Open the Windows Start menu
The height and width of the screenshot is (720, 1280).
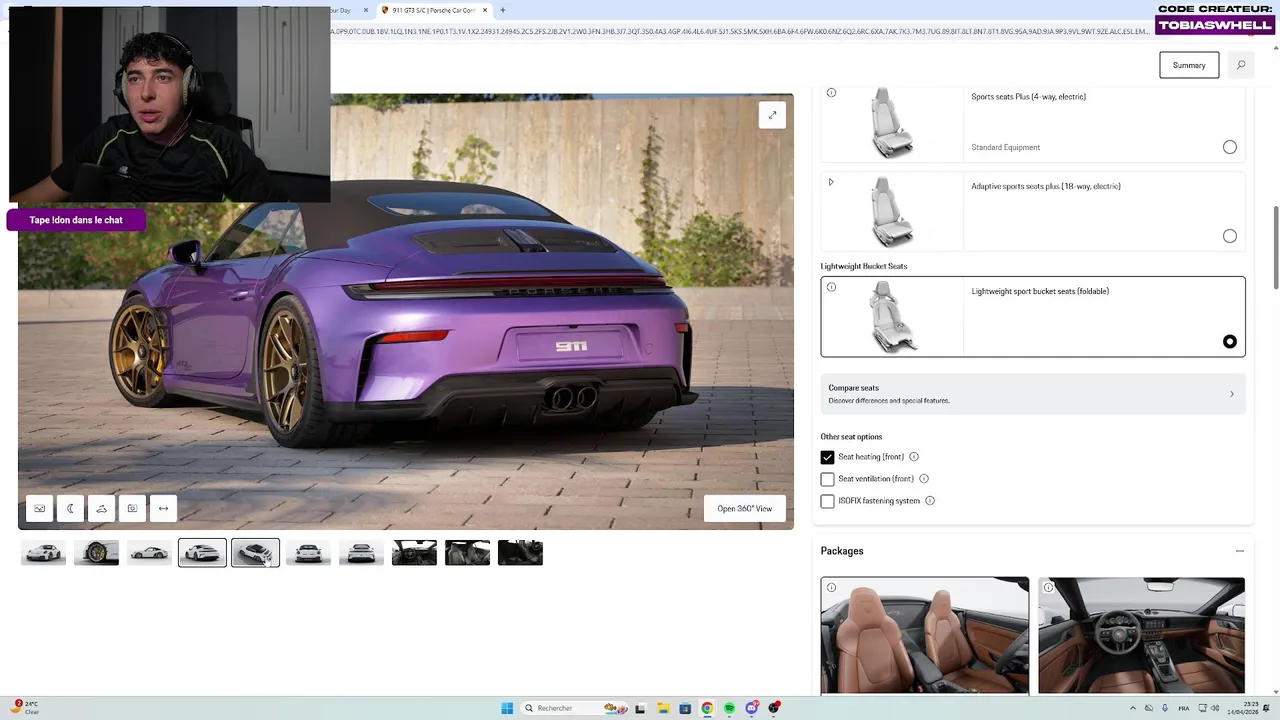(x=507, y=708)
